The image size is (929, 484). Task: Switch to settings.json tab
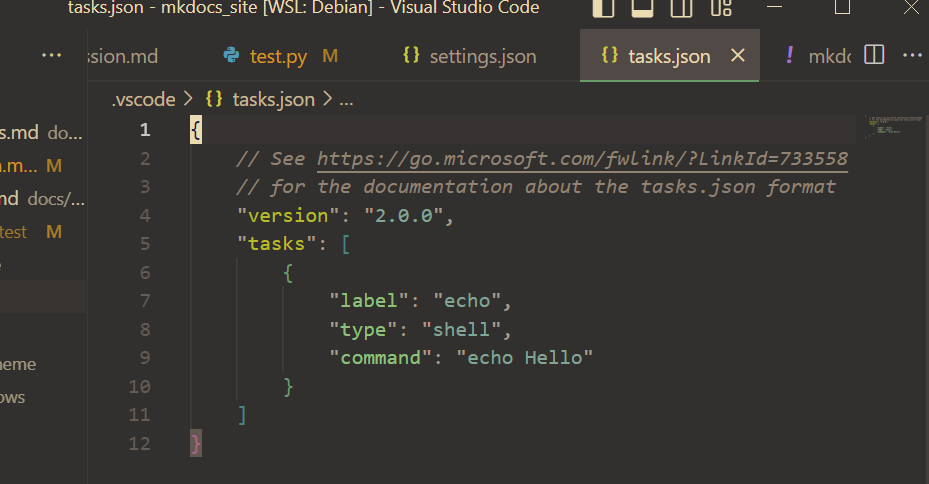(483, 56)
